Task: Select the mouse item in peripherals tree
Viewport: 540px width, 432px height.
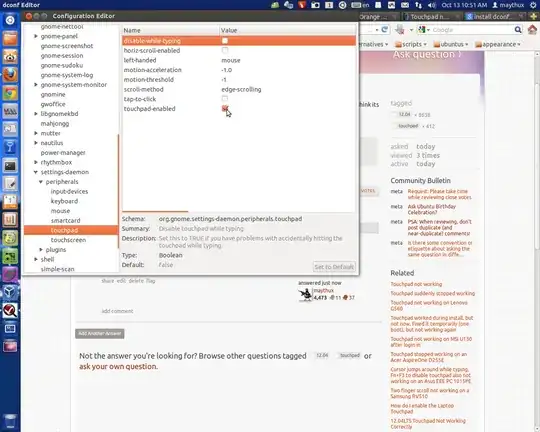Action: tap(60, 211)
